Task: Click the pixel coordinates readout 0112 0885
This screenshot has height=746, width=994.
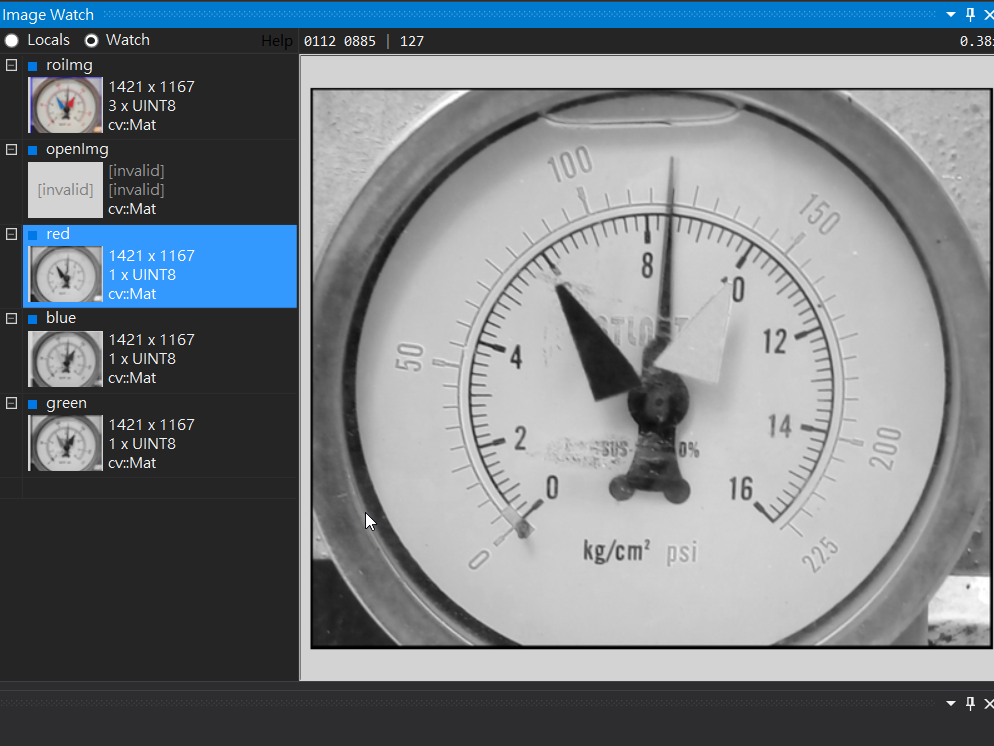Action: point(340,41)
